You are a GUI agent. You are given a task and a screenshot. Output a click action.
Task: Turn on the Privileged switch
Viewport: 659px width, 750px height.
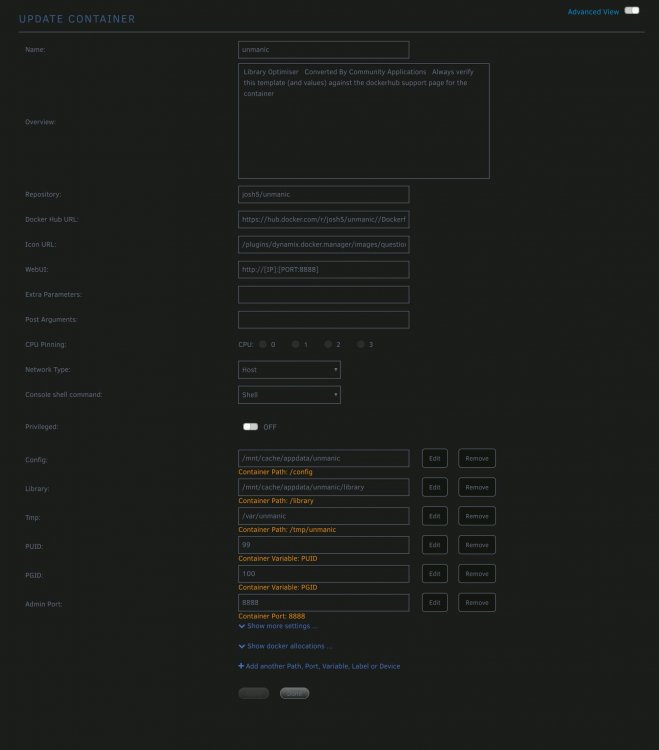tap(250, 427)
